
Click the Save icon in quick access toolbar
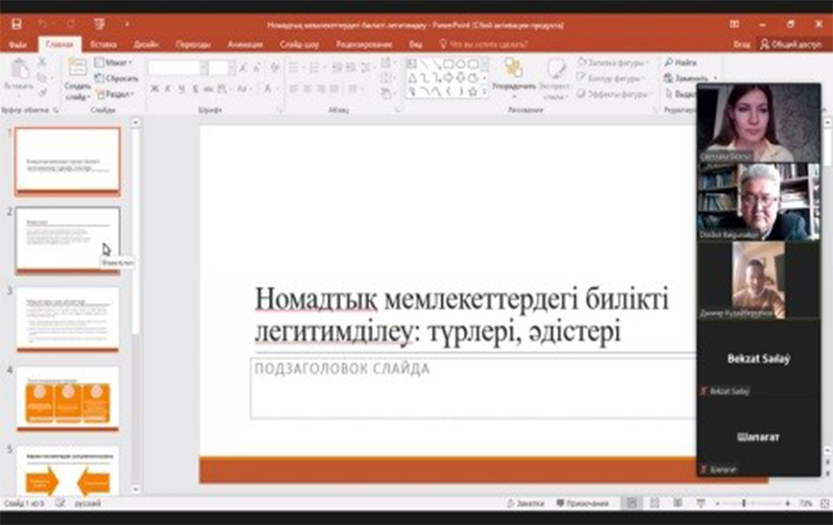pos(15,23)
